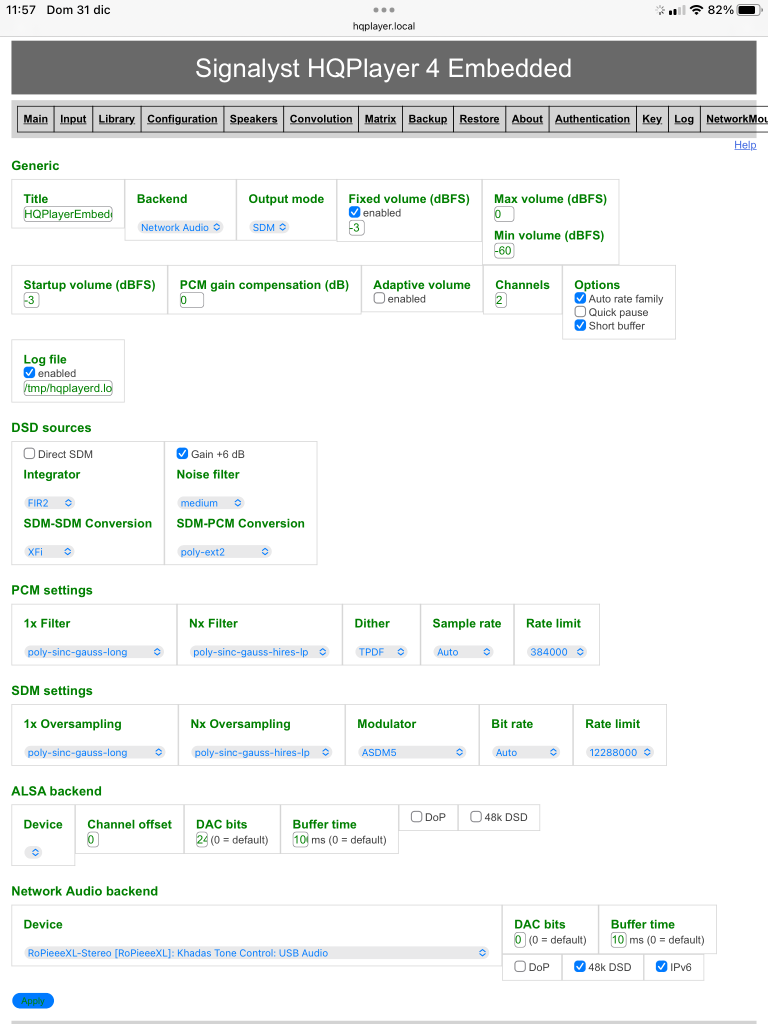Open the PCM Sample rate Auto dropdown

coord(463,652)
